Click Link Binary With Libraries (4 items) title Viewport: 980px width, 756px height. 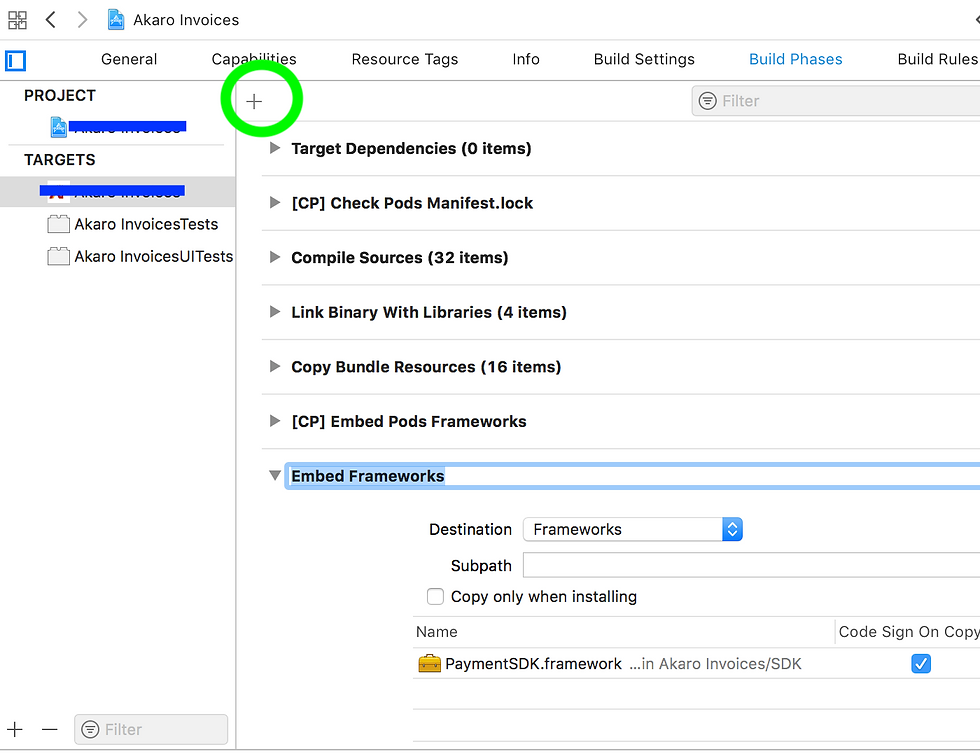click(429, 312)
